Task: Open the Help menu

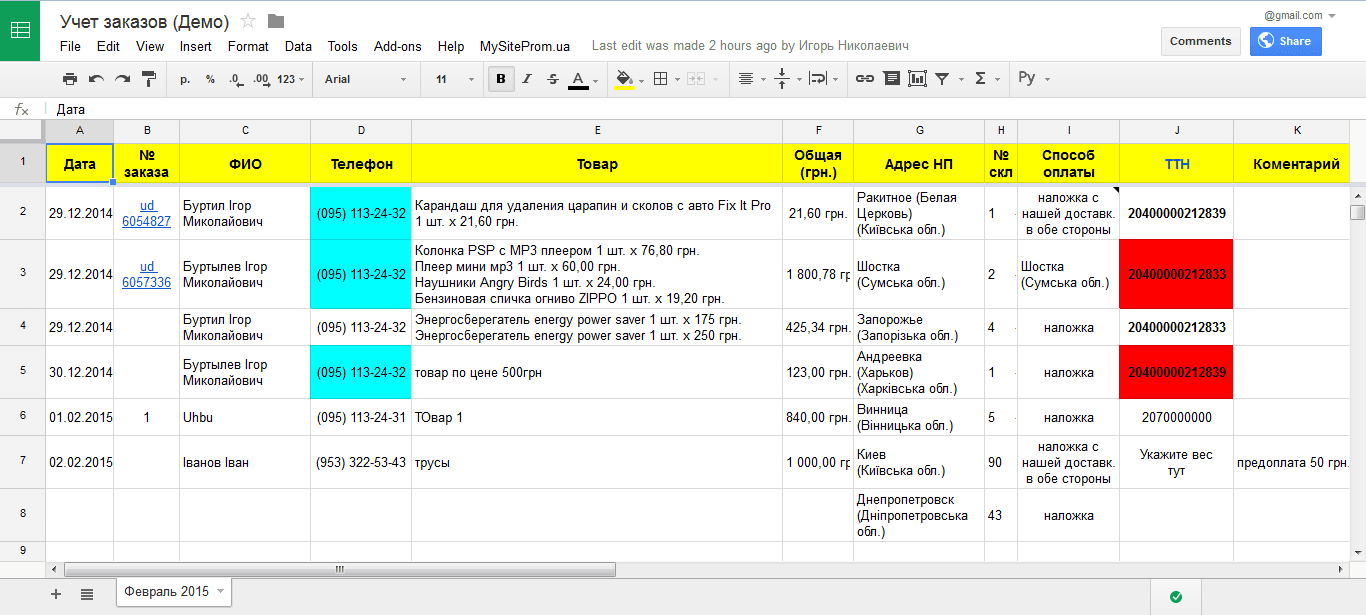Action: [451, 46]
